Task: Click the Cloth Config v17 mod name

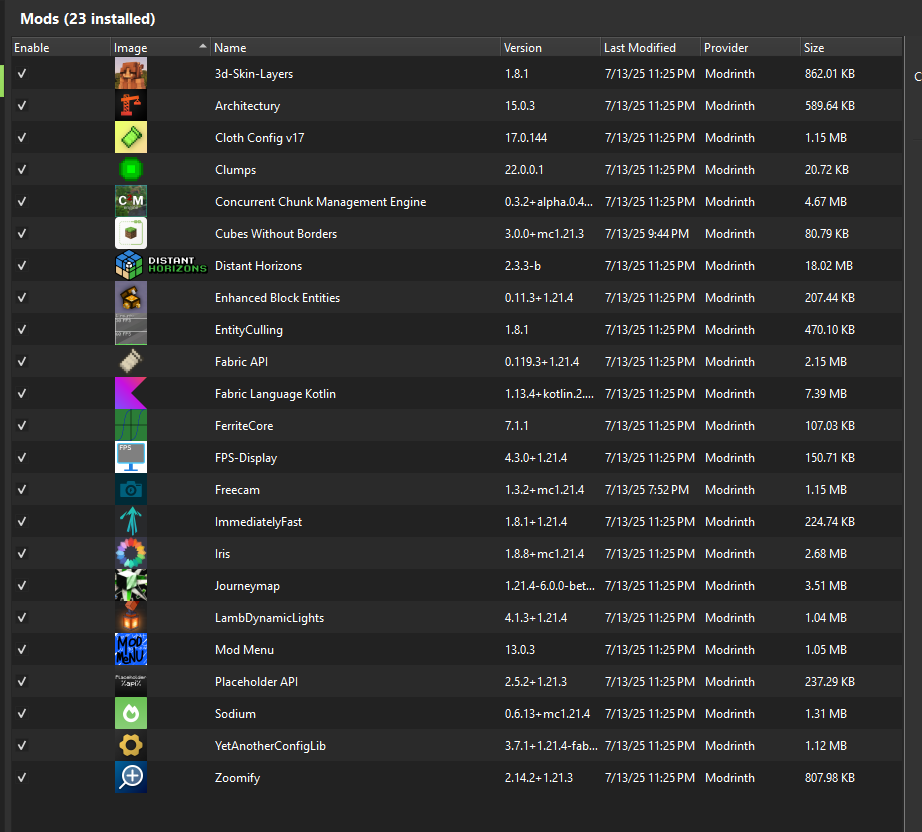Action: coord(259,138)
